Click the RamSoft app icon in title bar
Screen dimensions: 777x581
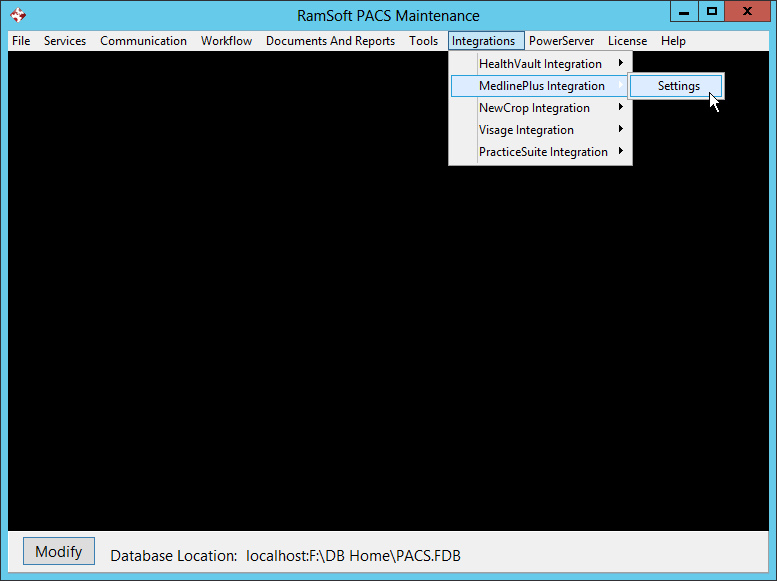tap(17, 15)
